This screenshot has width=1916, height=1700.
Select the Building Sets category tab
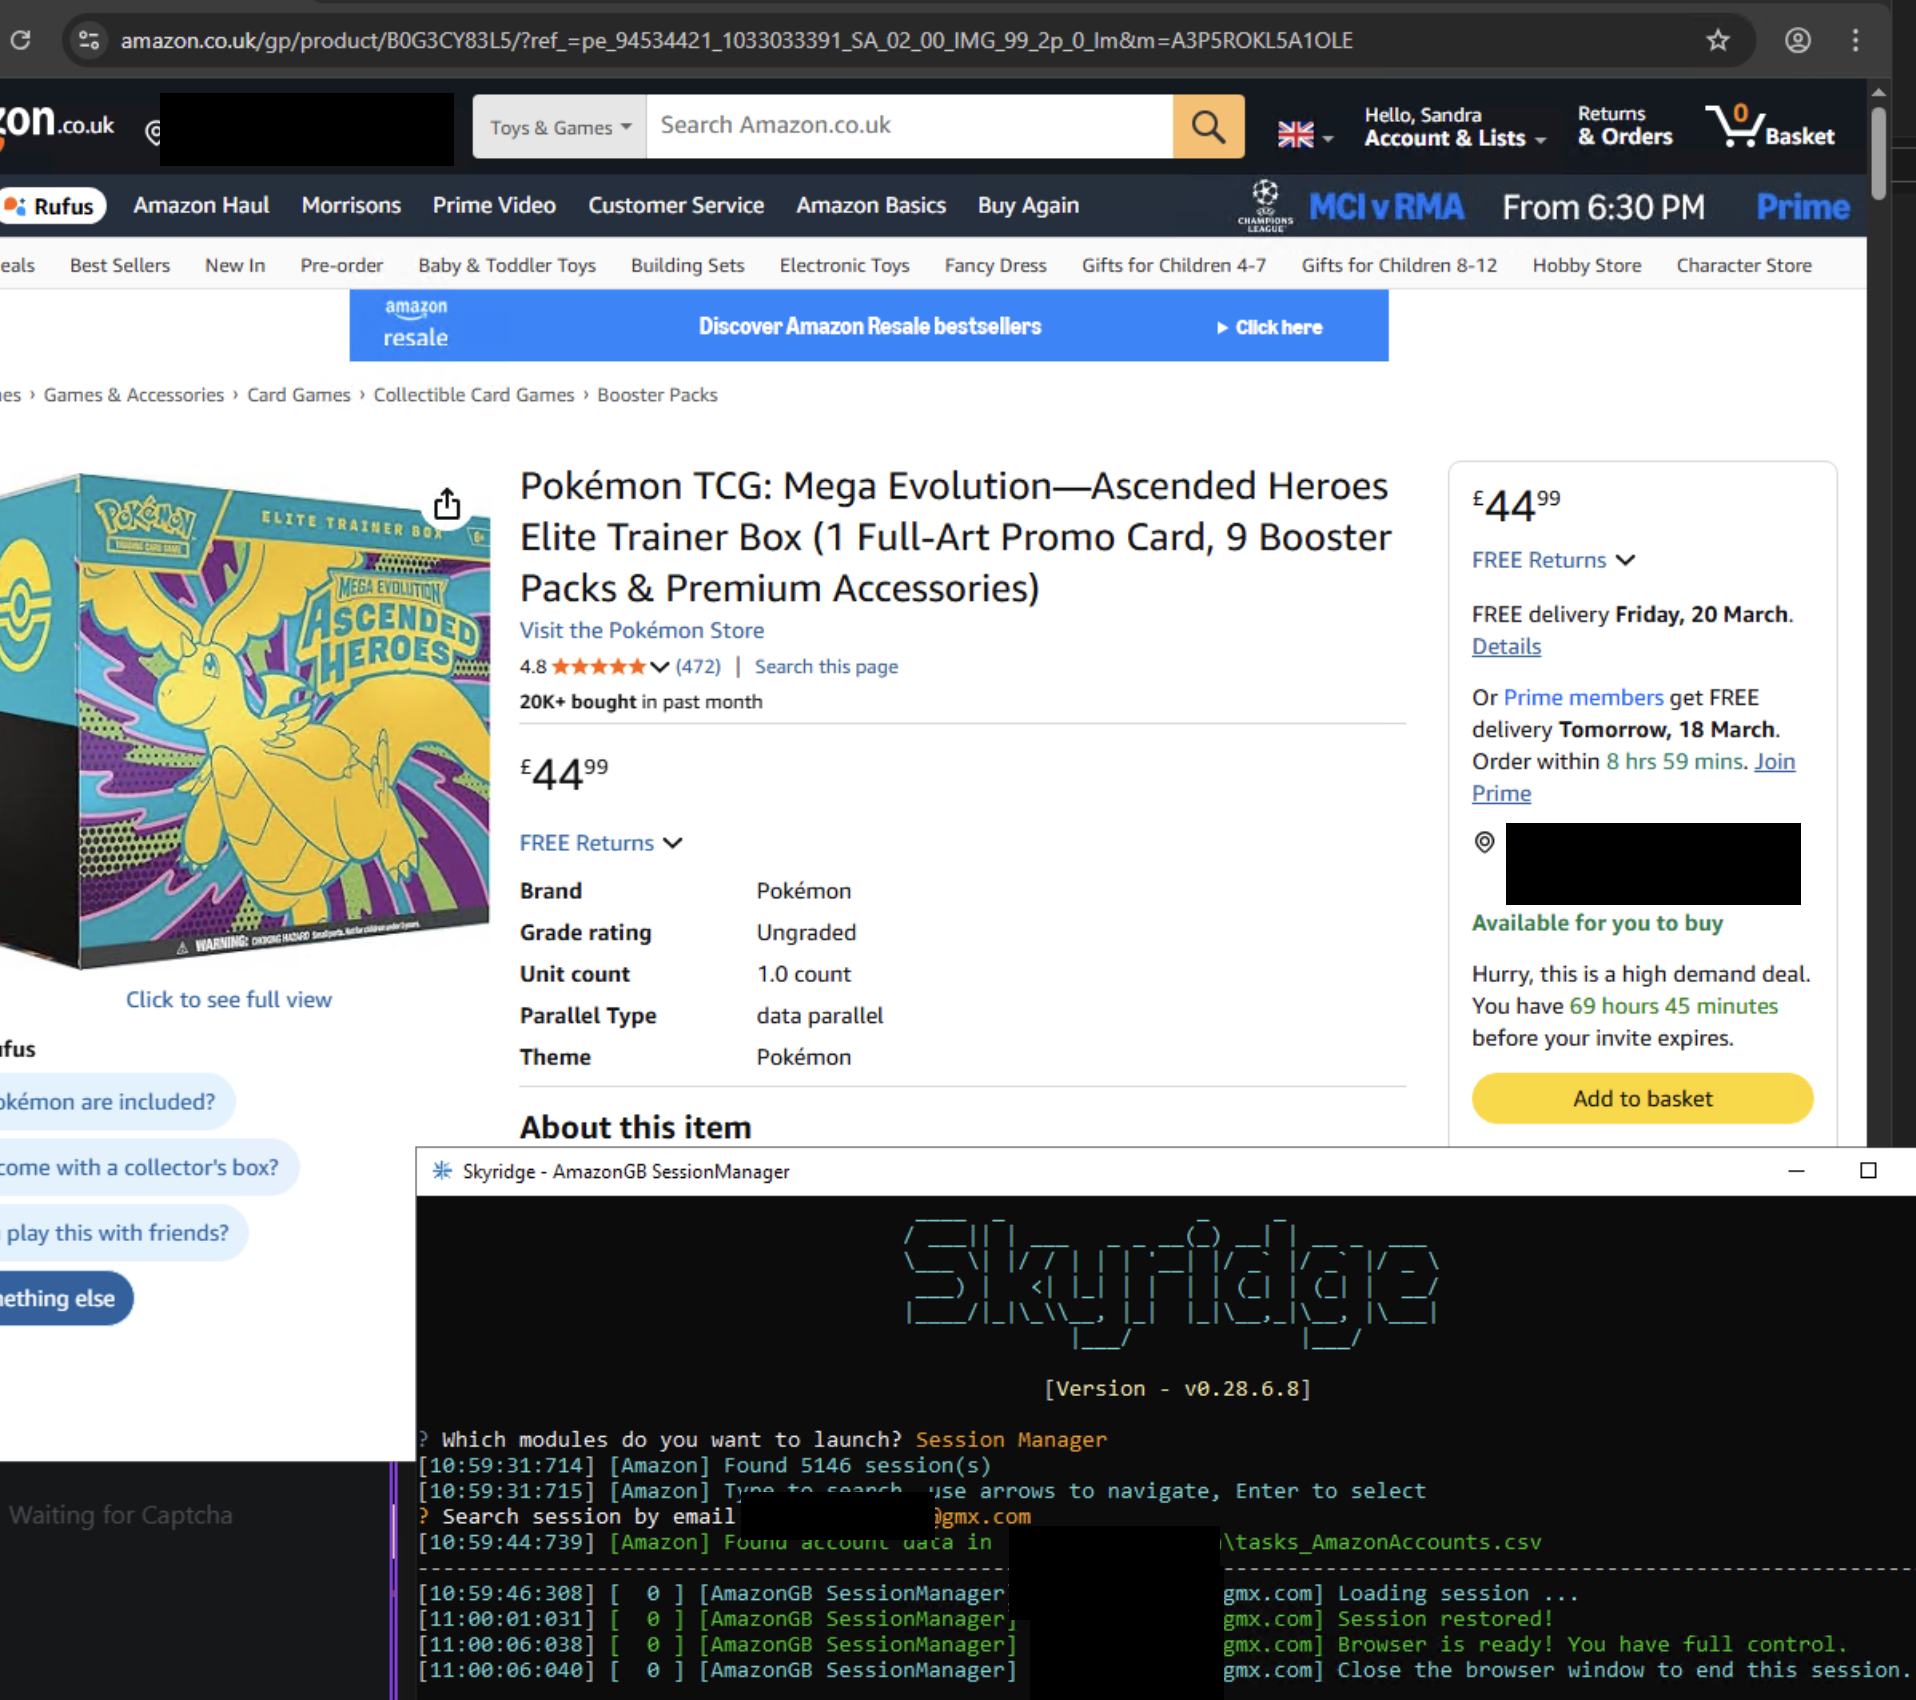687,265
